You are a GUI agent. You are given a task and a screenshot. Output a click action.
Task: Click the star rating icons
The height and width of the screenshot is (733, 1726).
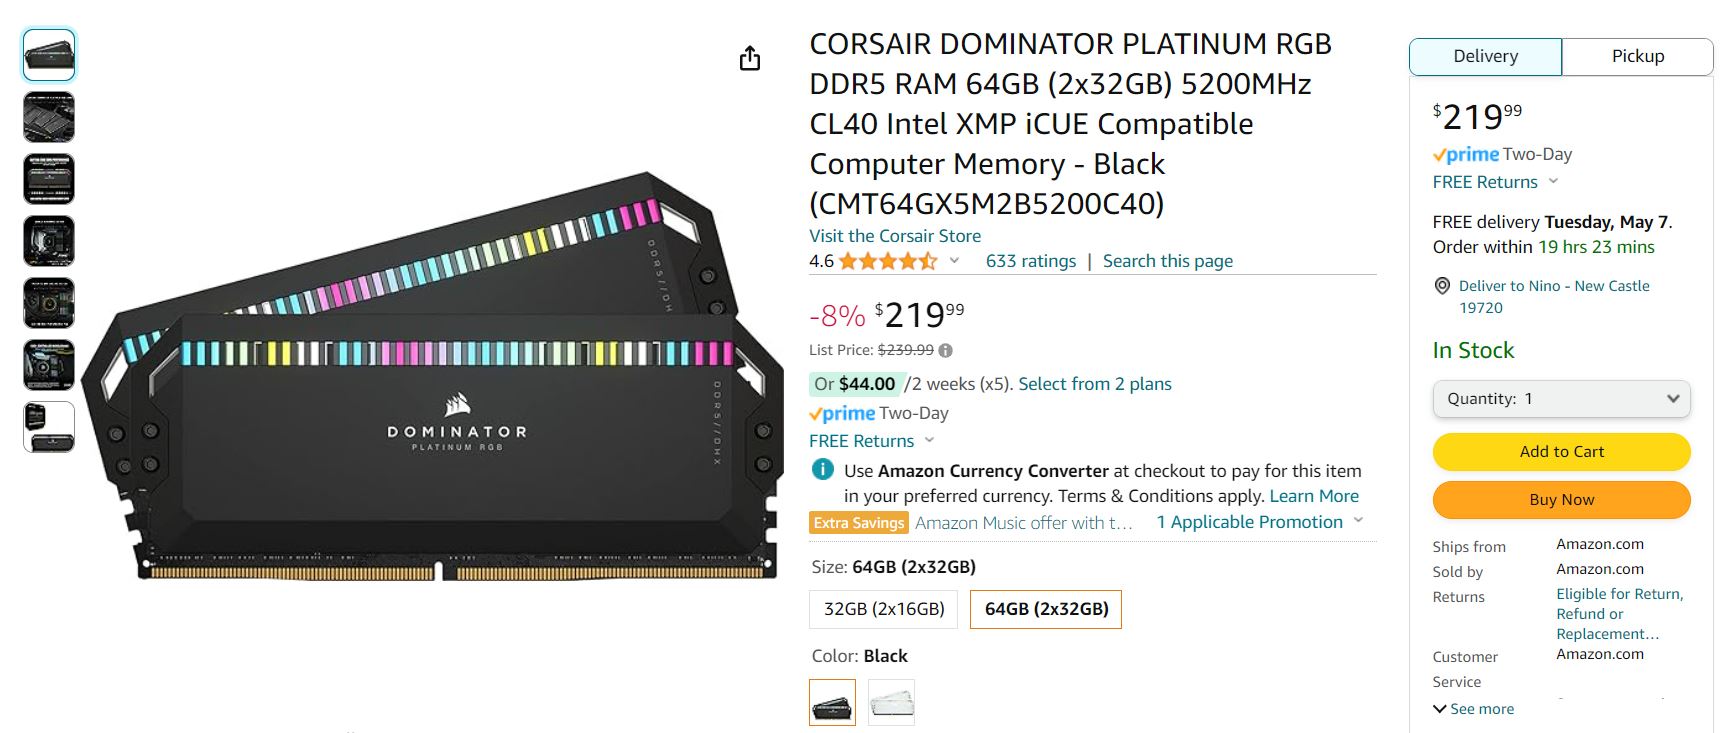(888, 262)
